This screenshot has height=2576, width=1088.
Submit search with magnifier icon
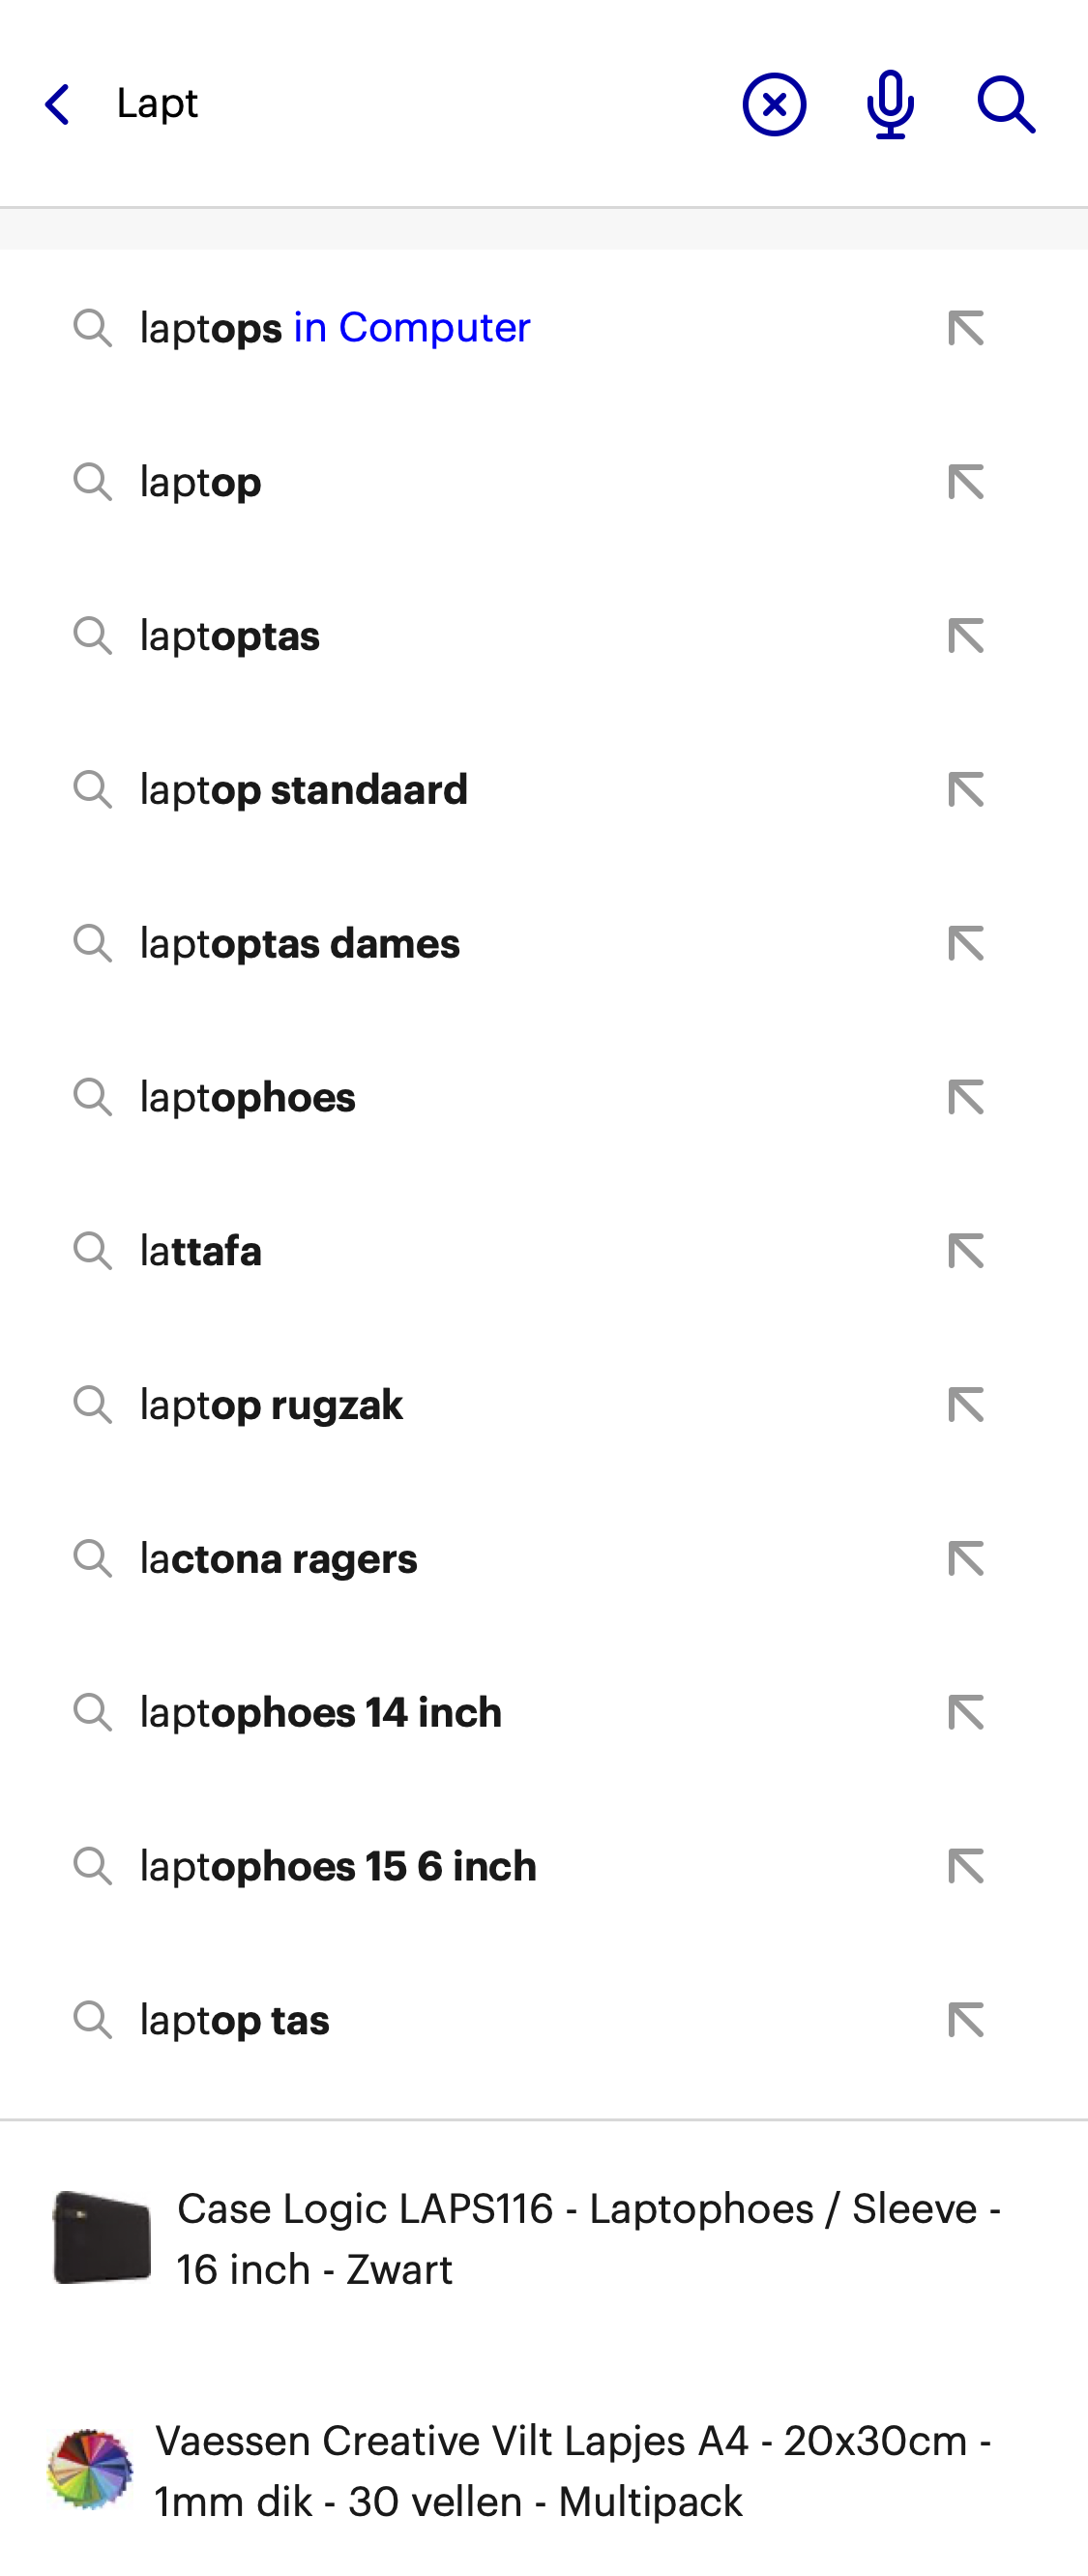[x=1005, y=104]
